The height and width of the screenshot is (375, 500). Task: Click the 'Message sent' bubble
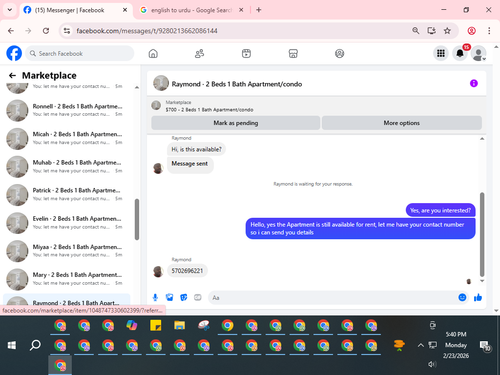pyautogui.click(x=190, y=164)
